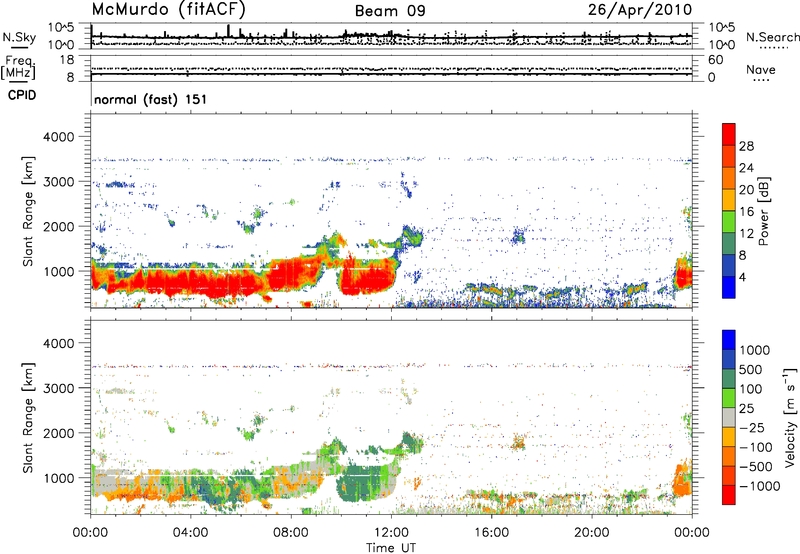The width and height of the screenshot is (800, 554).
Task: Click the 28 label on the Power colorbar
Action: pos(746,146)
